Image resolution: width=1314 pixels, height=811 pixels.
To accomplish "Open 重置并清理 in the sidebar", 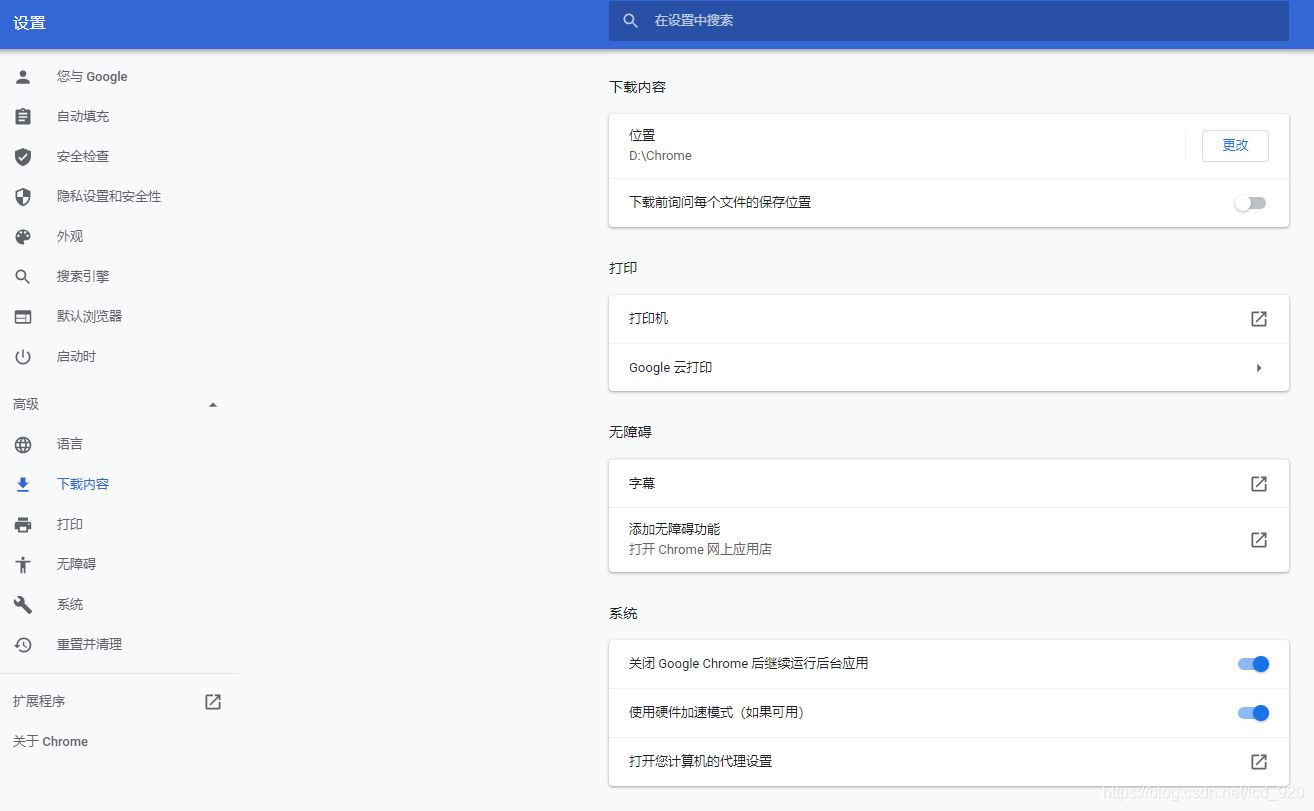I will [89, 645].
